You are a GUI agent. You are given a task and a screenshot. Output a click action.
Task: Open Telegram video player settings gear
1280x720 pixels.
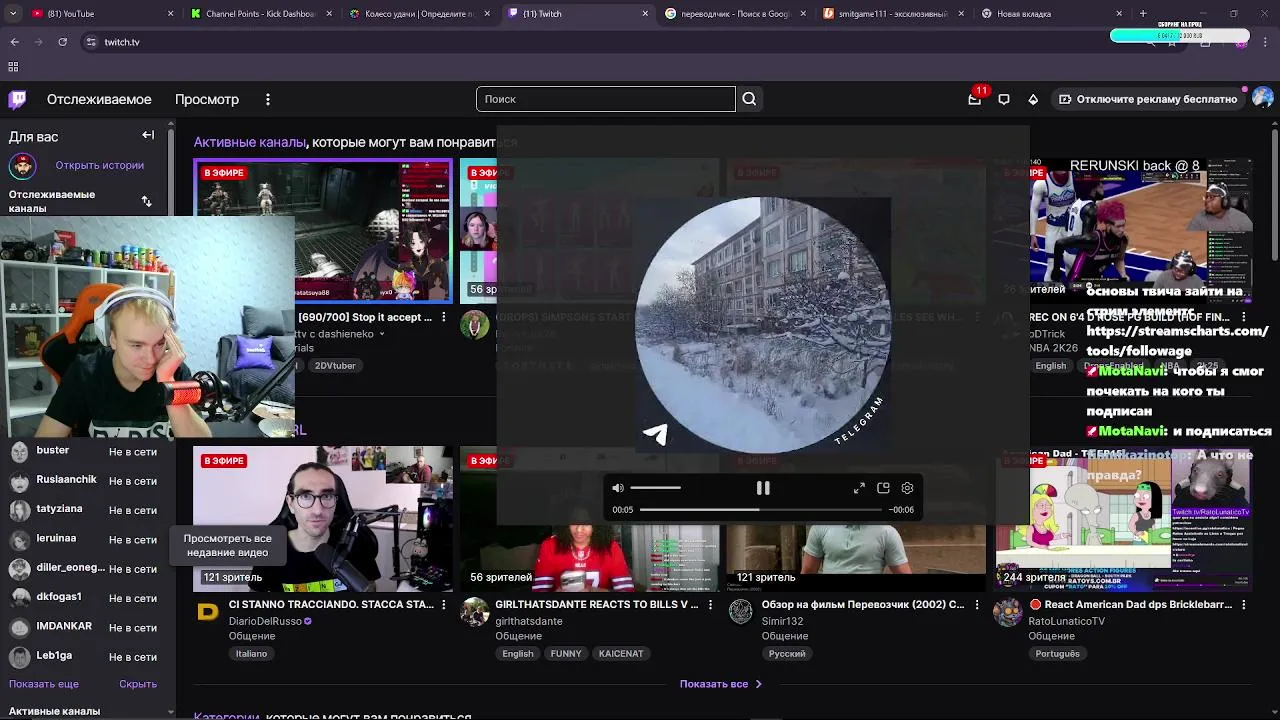(x=907, y=488)
